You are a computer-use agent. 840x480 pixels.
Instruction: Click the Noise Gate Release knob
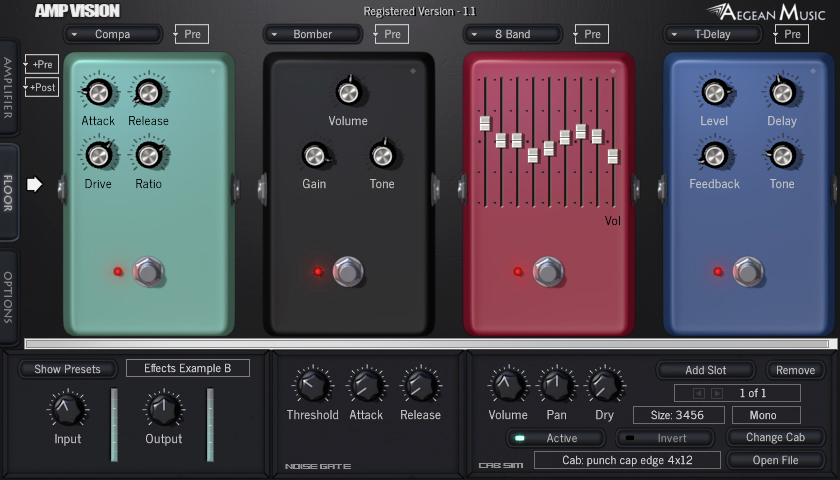[x=421, y=385]
